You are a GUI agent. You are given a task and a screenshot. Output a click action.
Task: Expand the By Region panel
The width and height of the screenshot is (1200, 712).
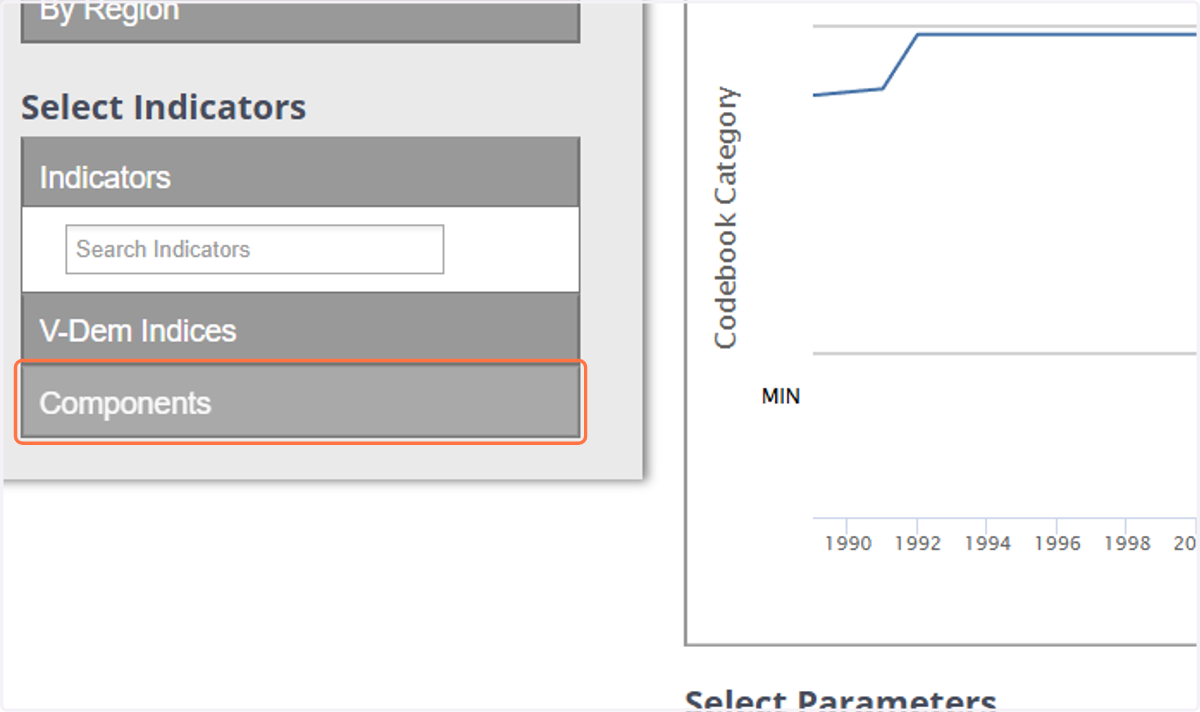point(300,20)
